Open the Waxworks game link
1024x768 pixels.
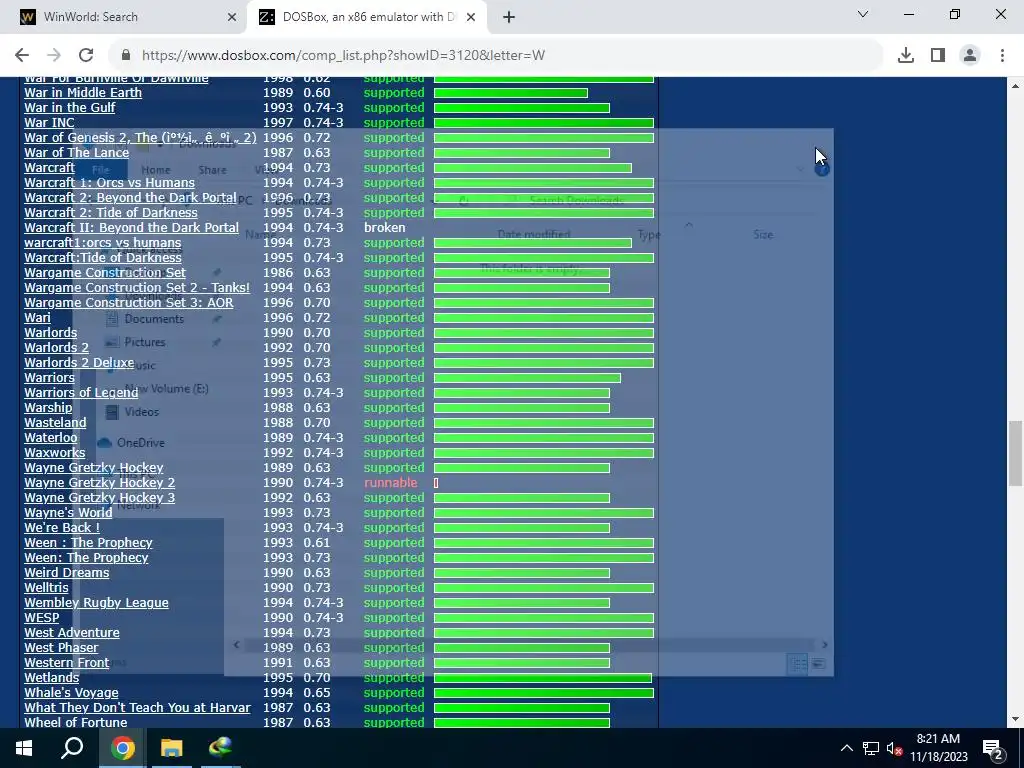55,453
